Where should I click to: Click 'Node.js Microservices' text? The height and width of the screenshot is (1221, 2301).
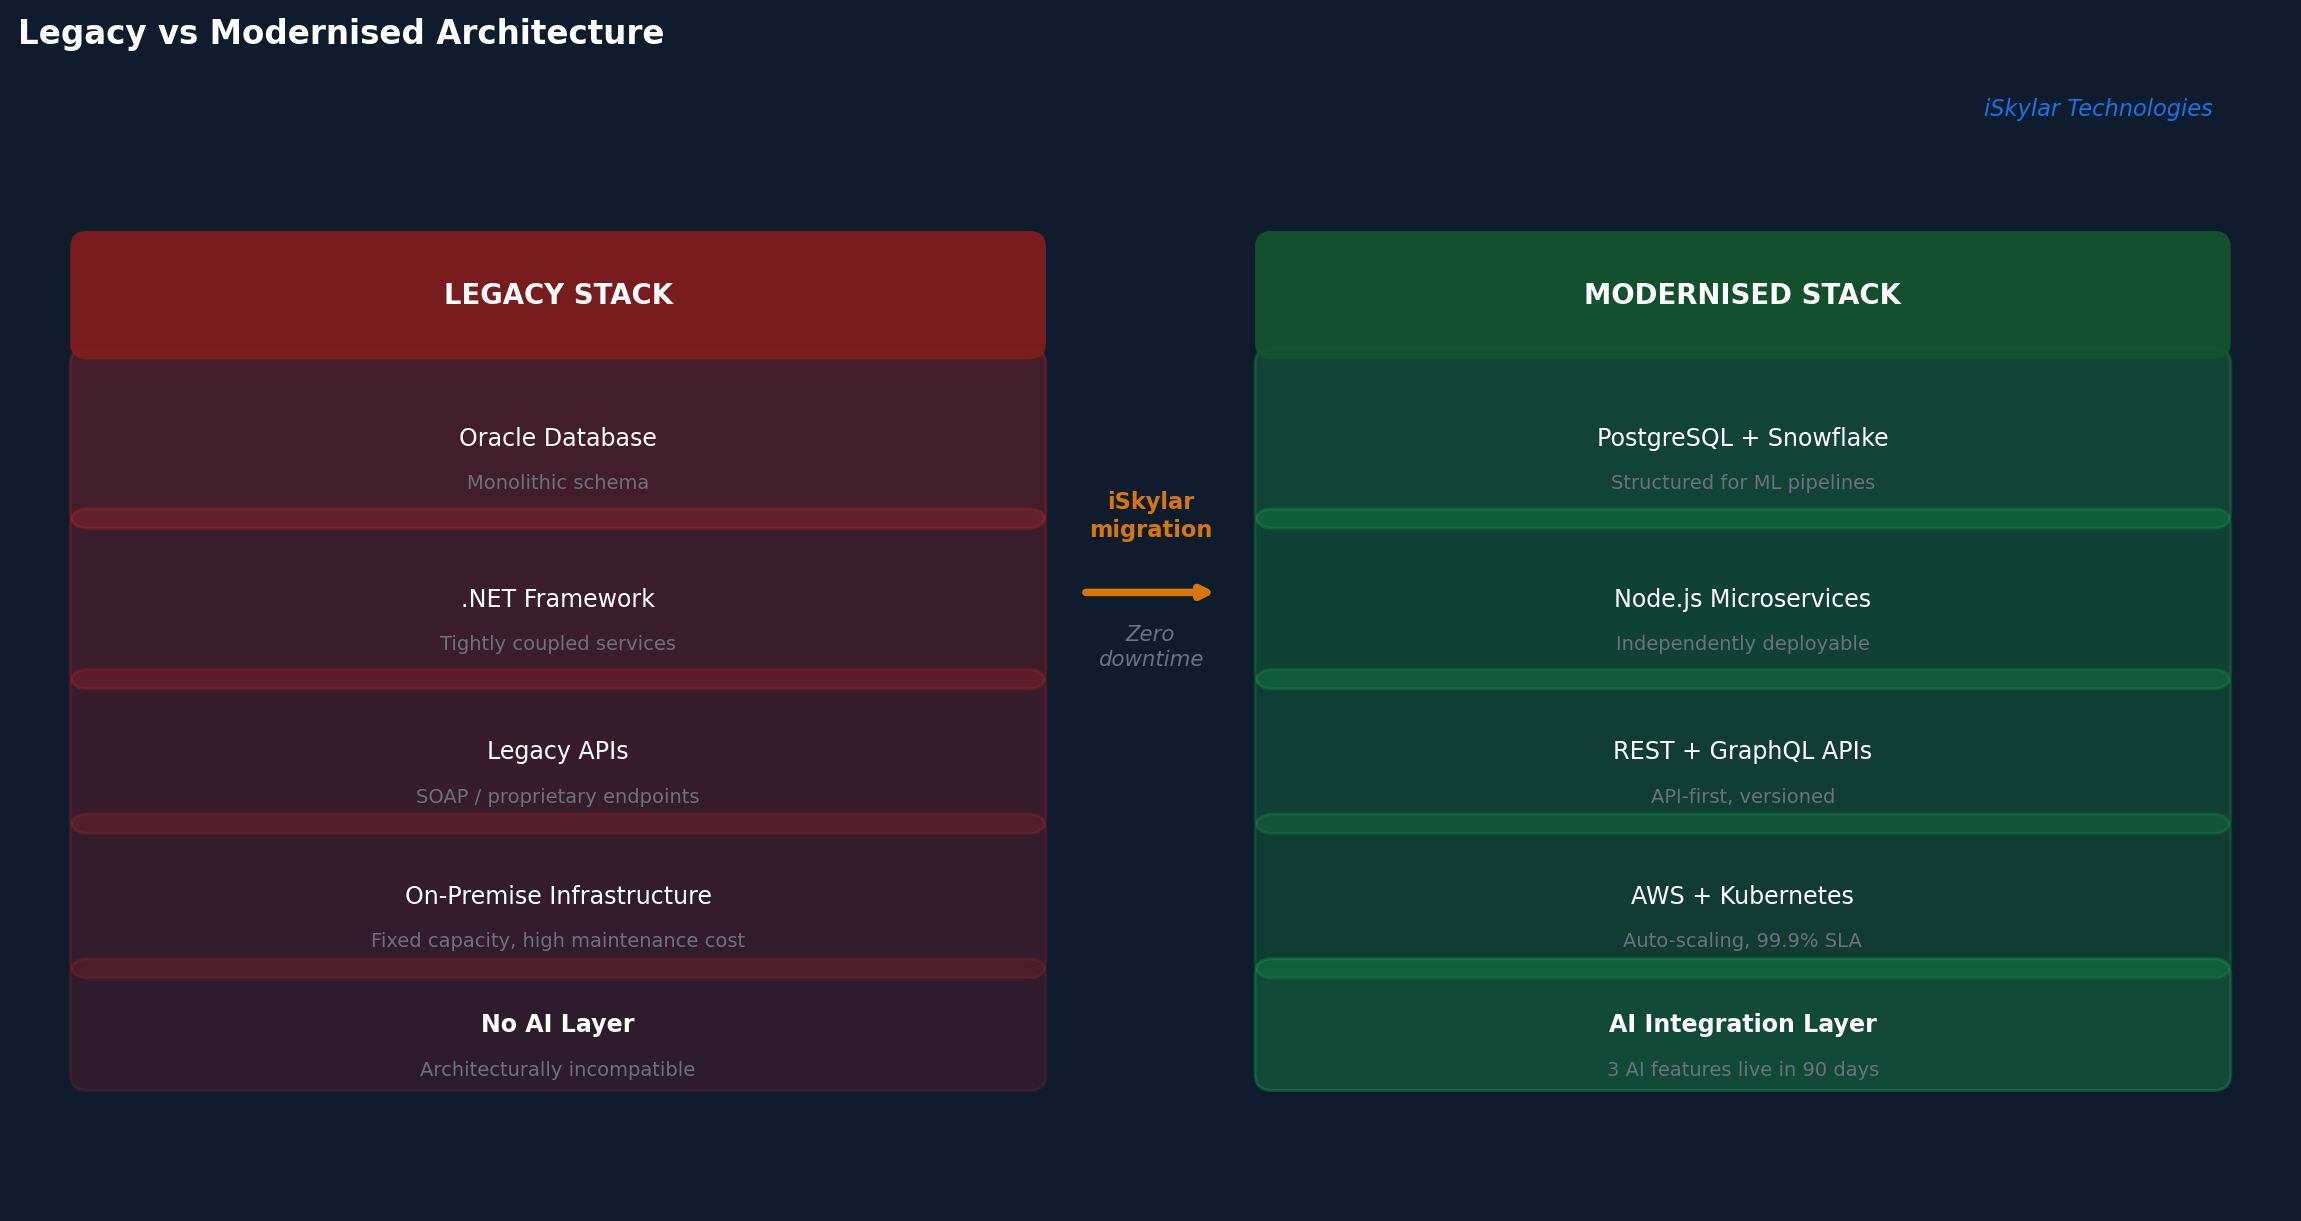(1742, 599)
